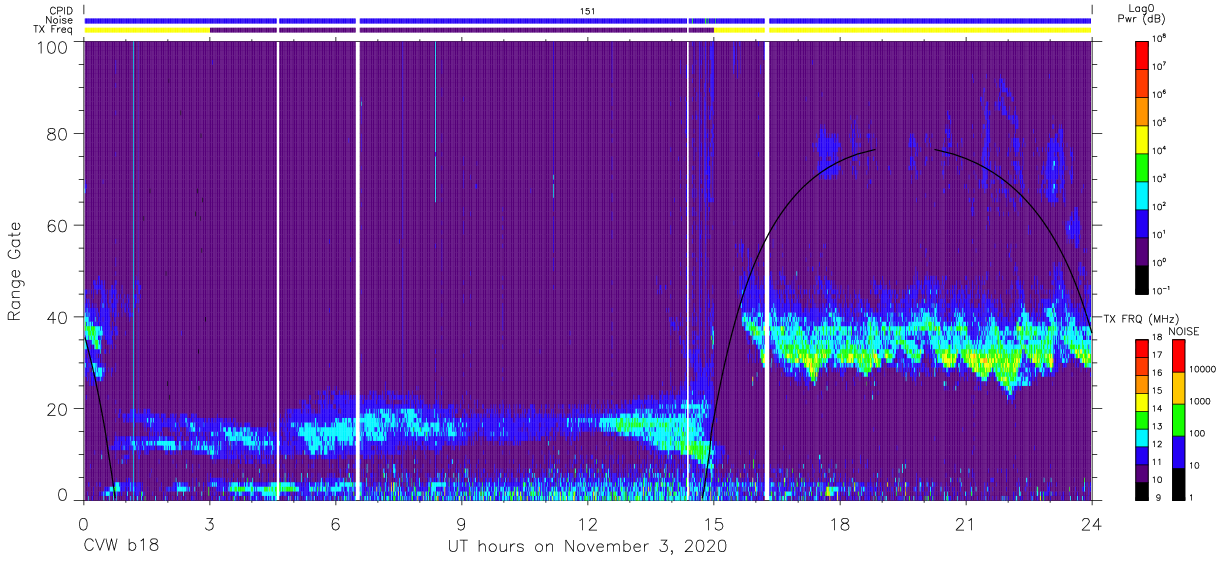This screenshot has width=1228, height=567.
Task: Click the 40 tick on Range Gate axis
Action: 58,317
